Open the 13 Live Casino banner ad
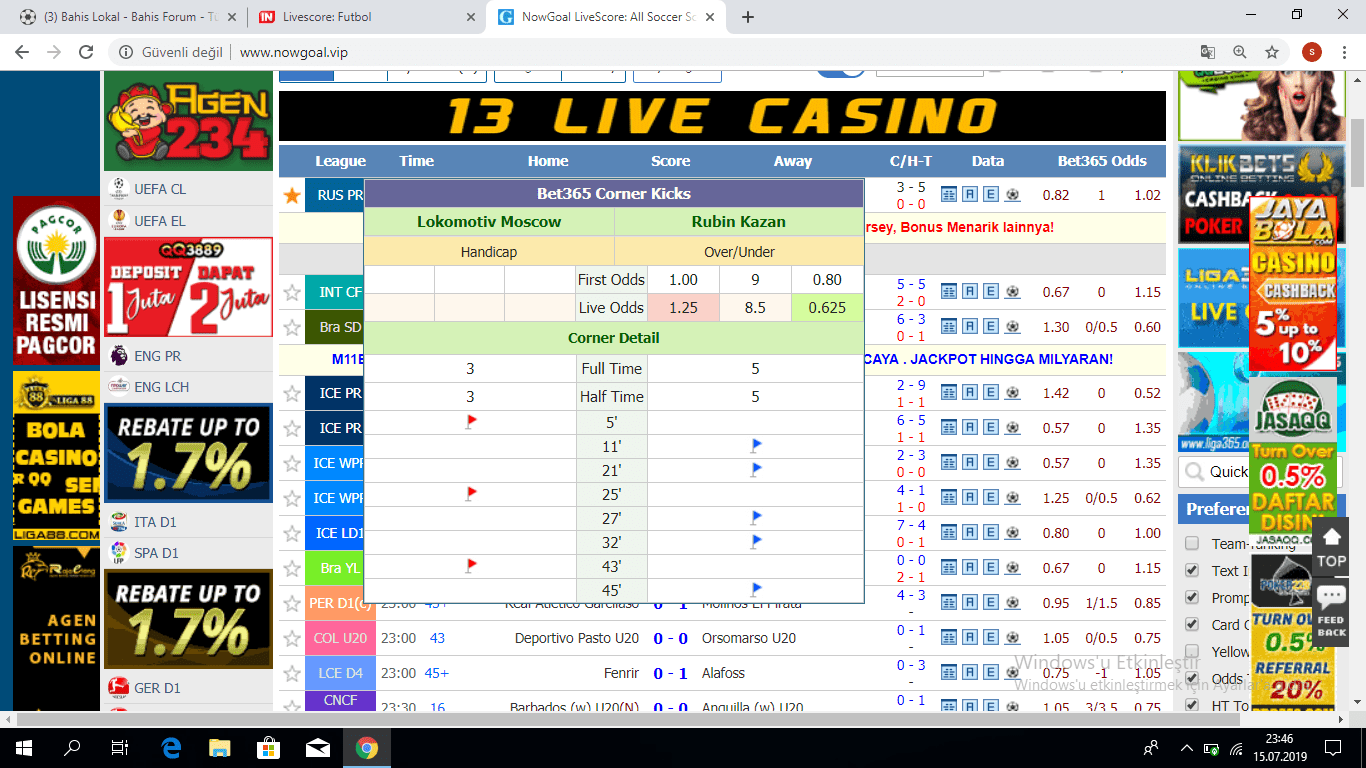The height and width of the screenshot is (768, 1366). click(x=722, y=116)
